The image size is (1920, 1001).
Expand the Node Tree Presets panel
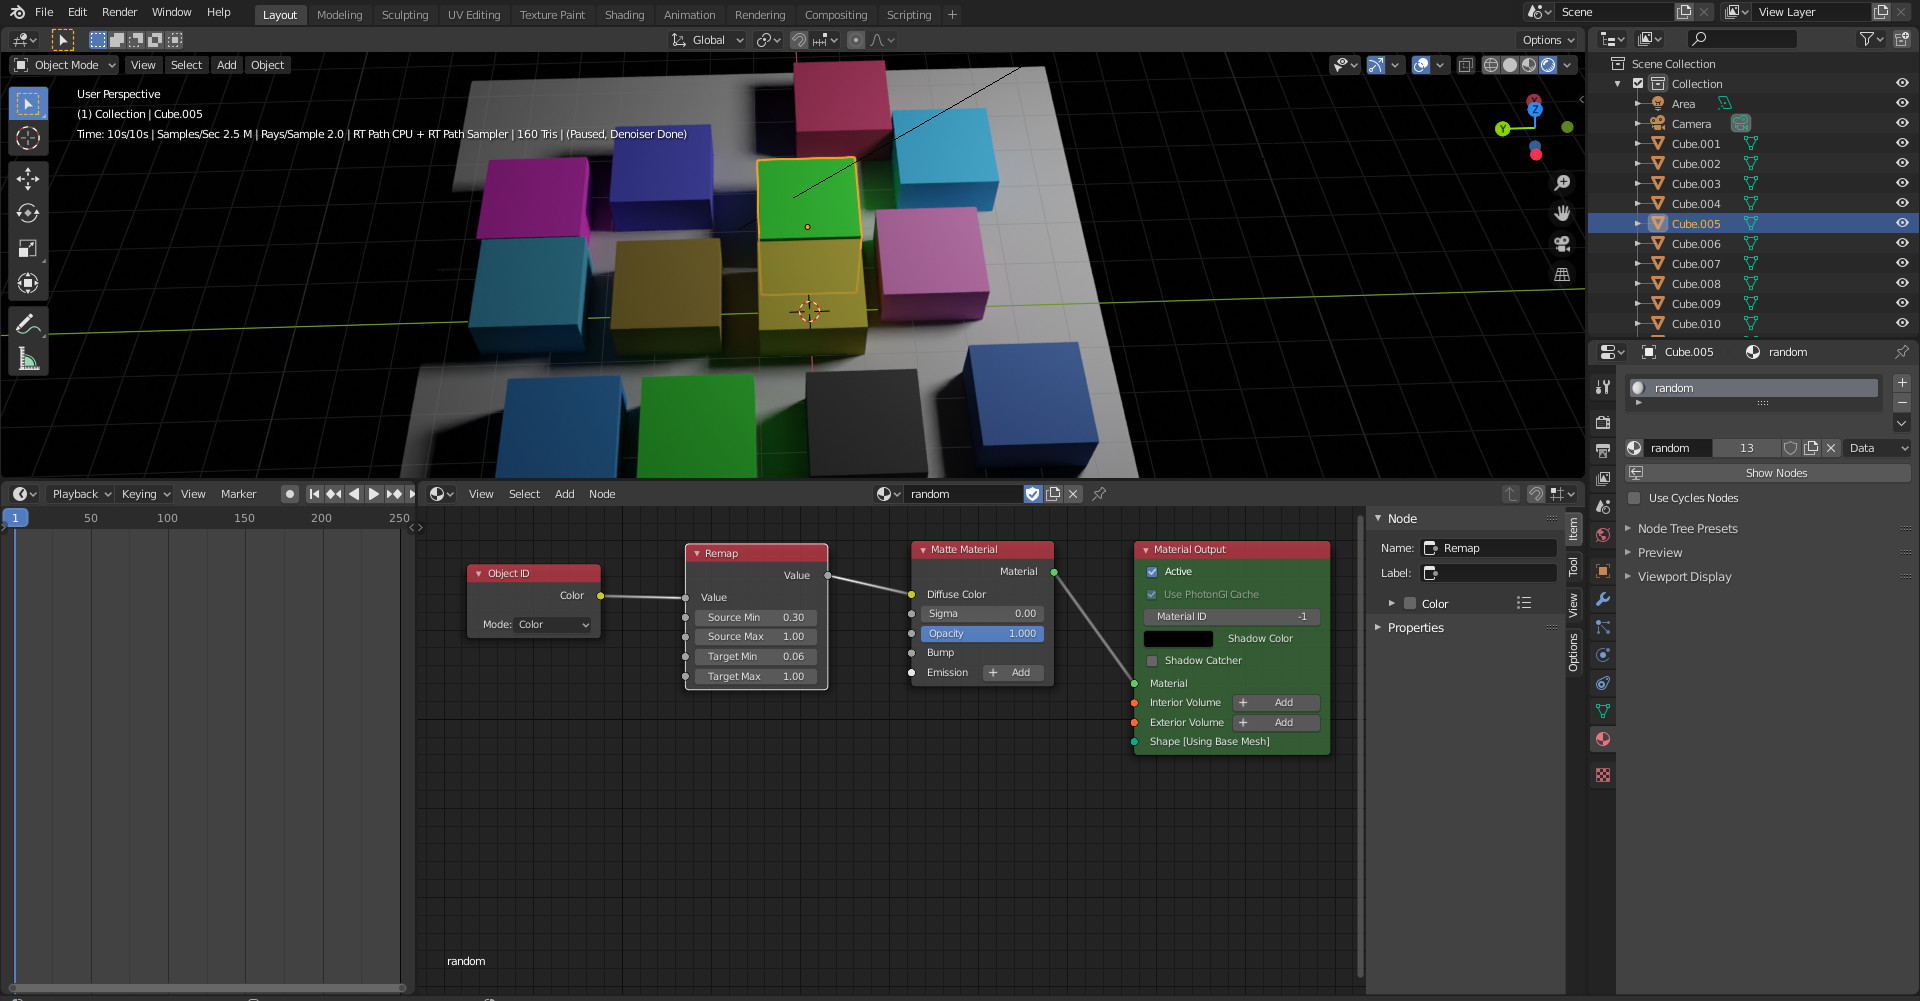point(1687,529)
